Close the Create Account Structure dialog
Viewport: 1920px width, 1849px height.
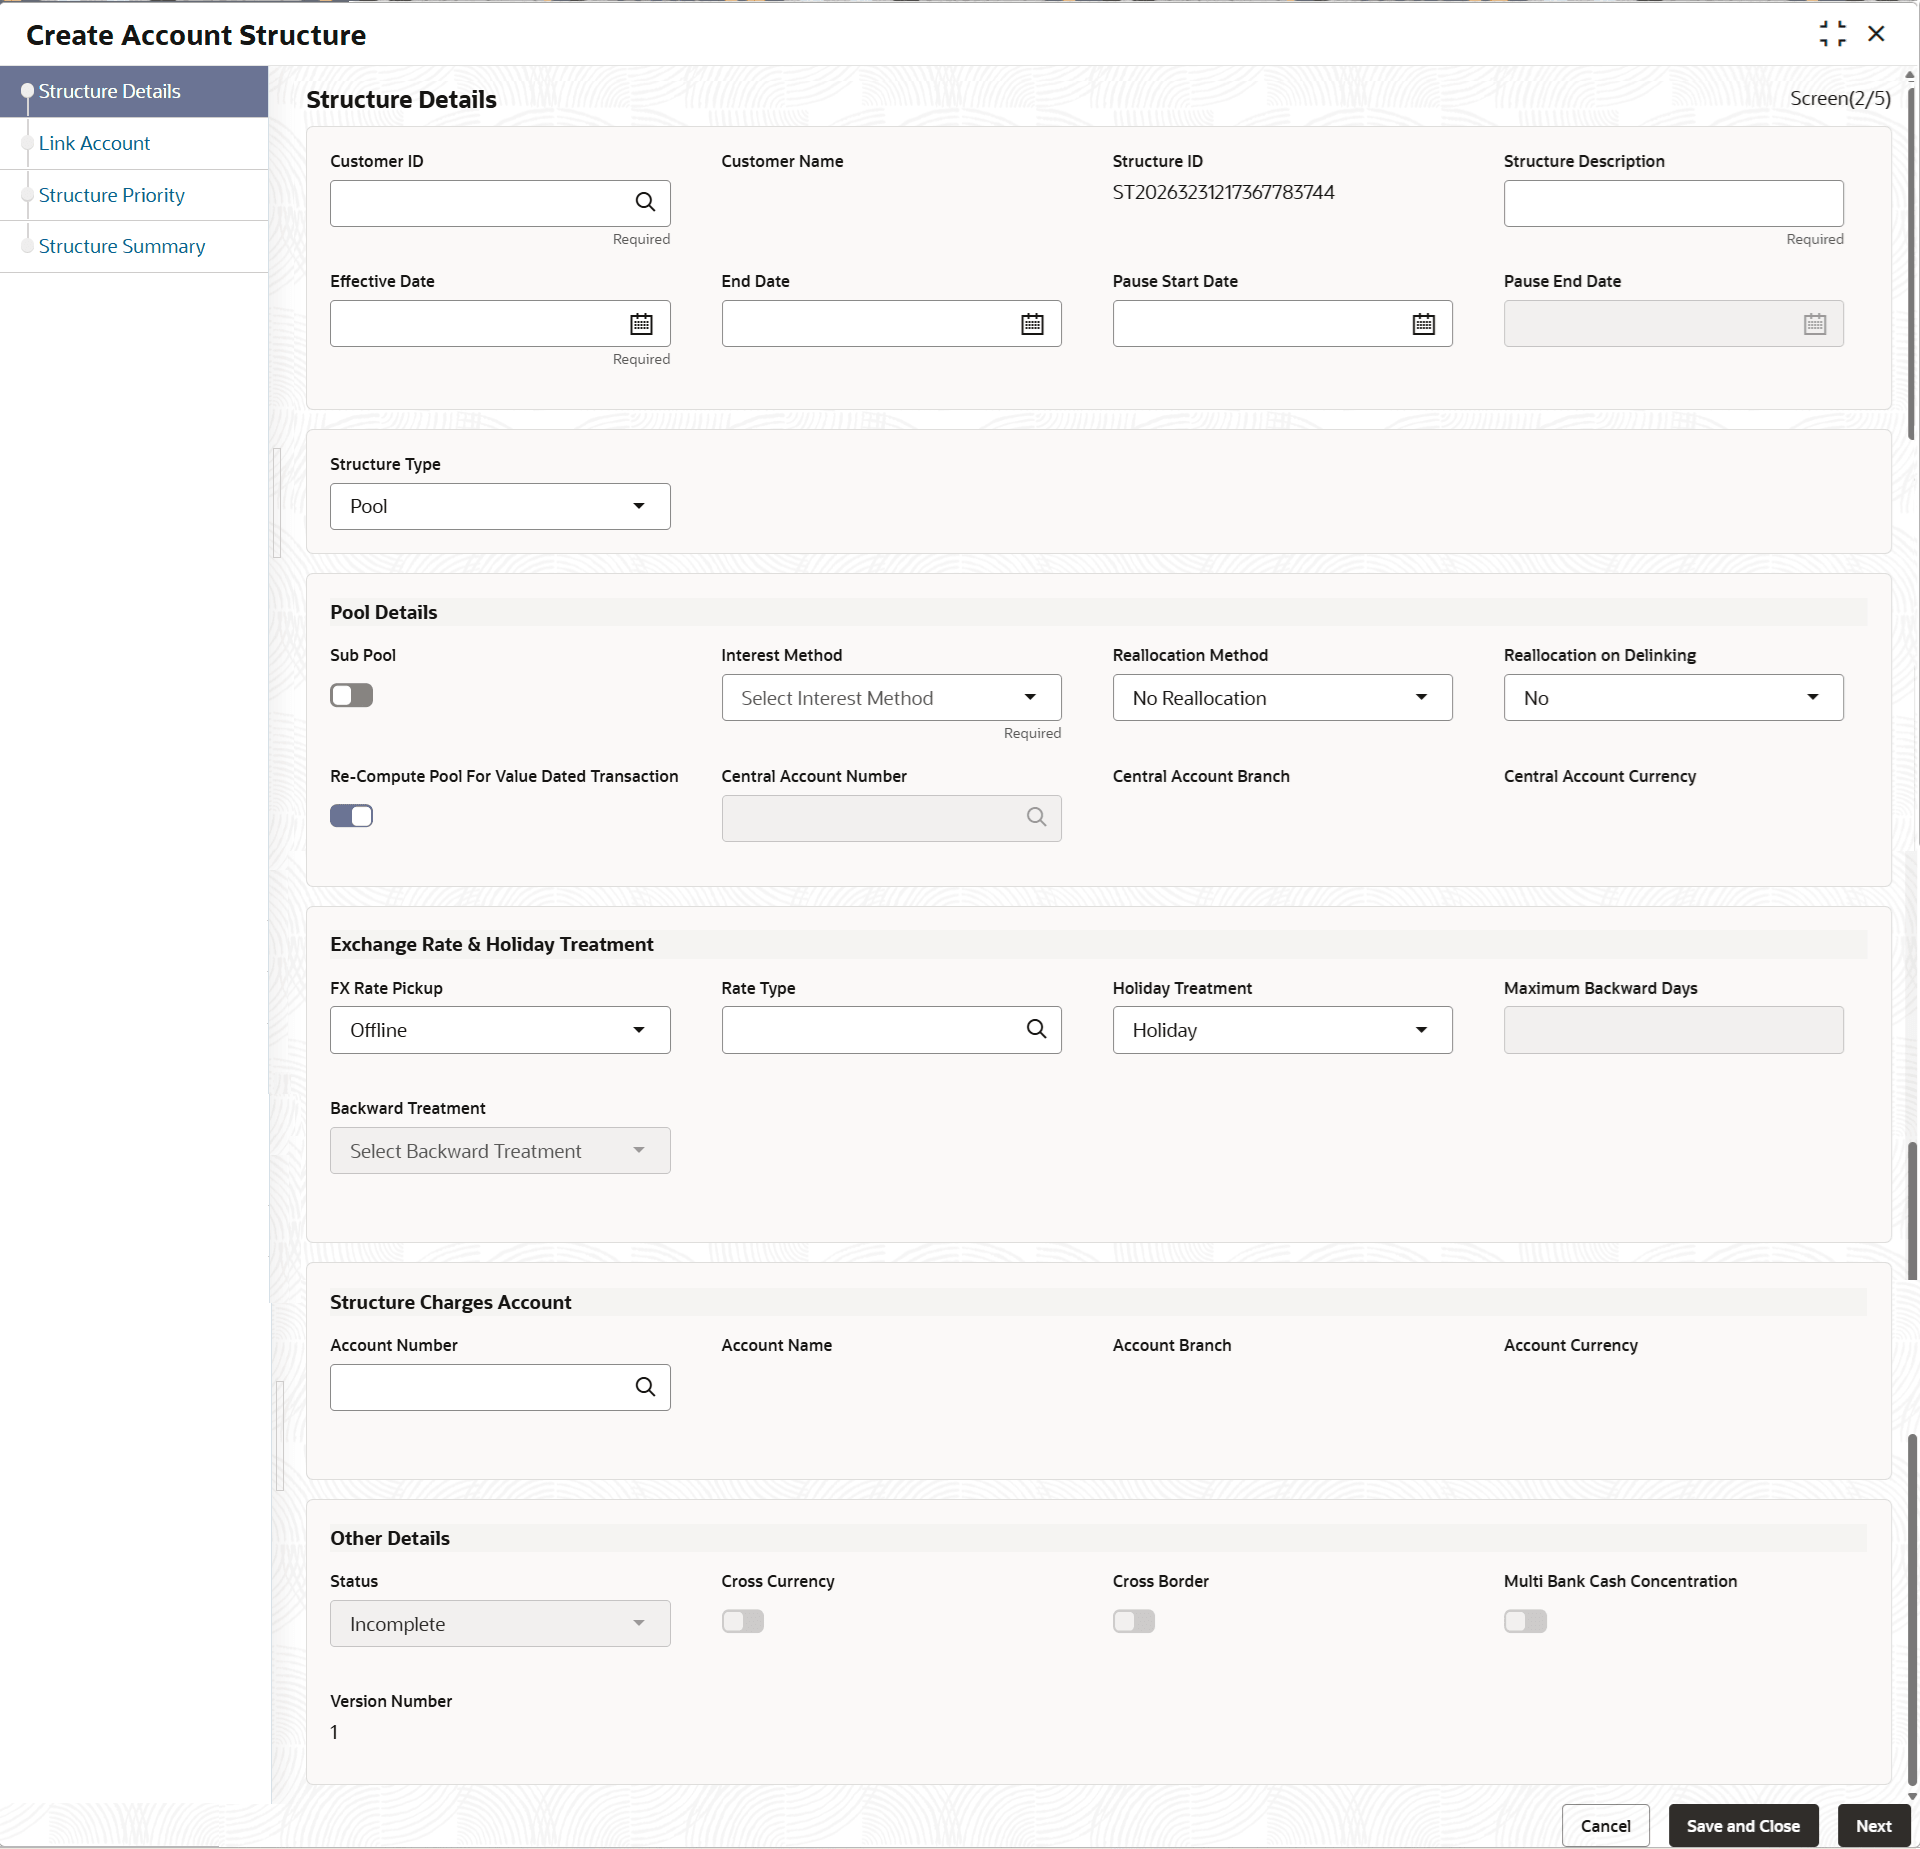point(1876,34)
